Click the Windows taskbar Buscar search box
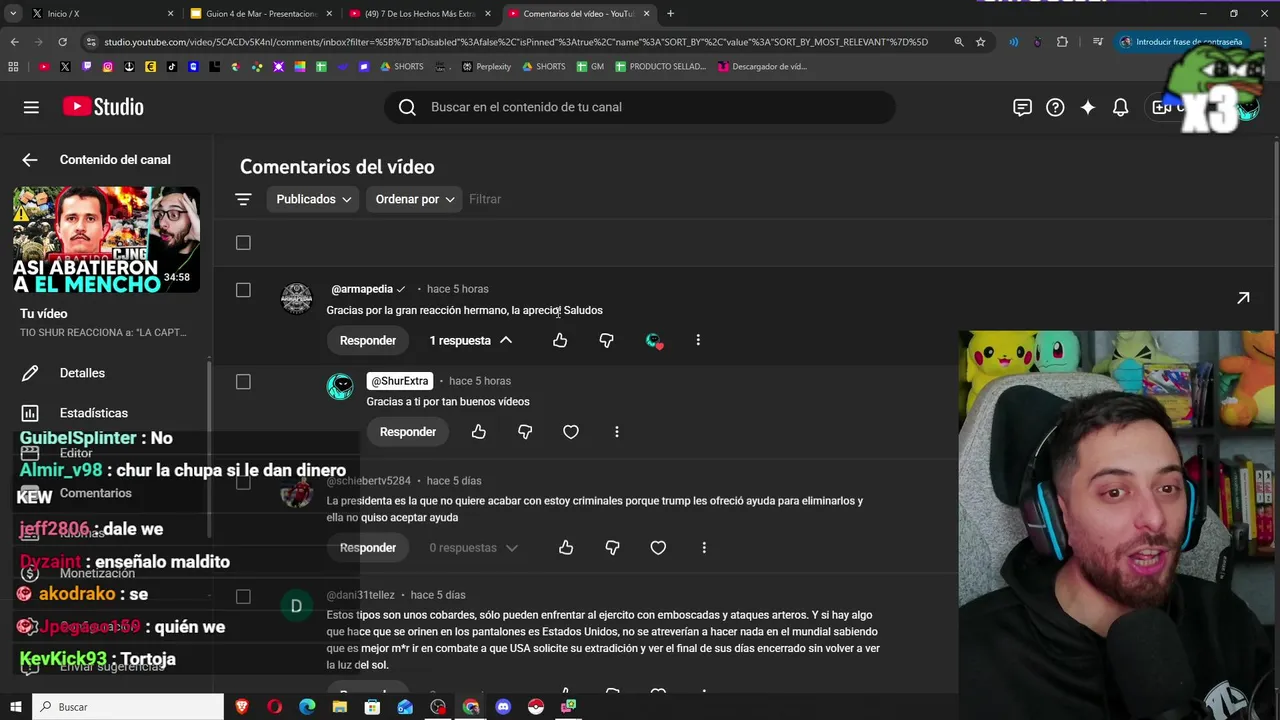The image size is (1280, 720). (x=128, y=707)
